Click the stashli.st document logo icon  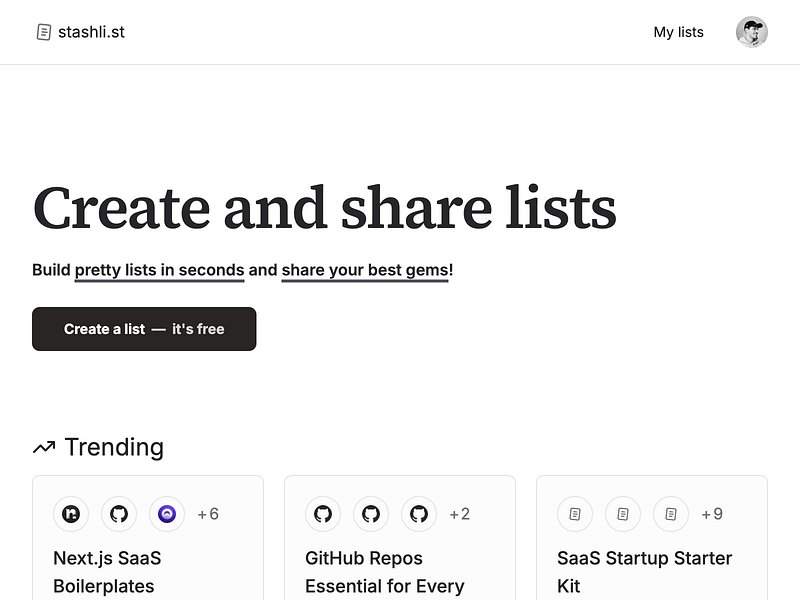click(x=43, y=32)
